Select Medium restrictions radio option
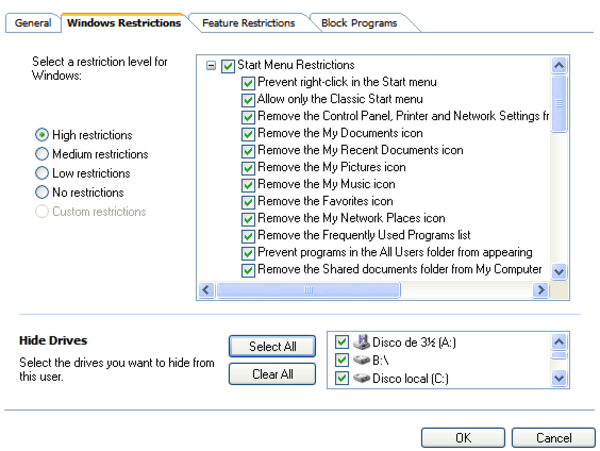 (x=42, y=154)
